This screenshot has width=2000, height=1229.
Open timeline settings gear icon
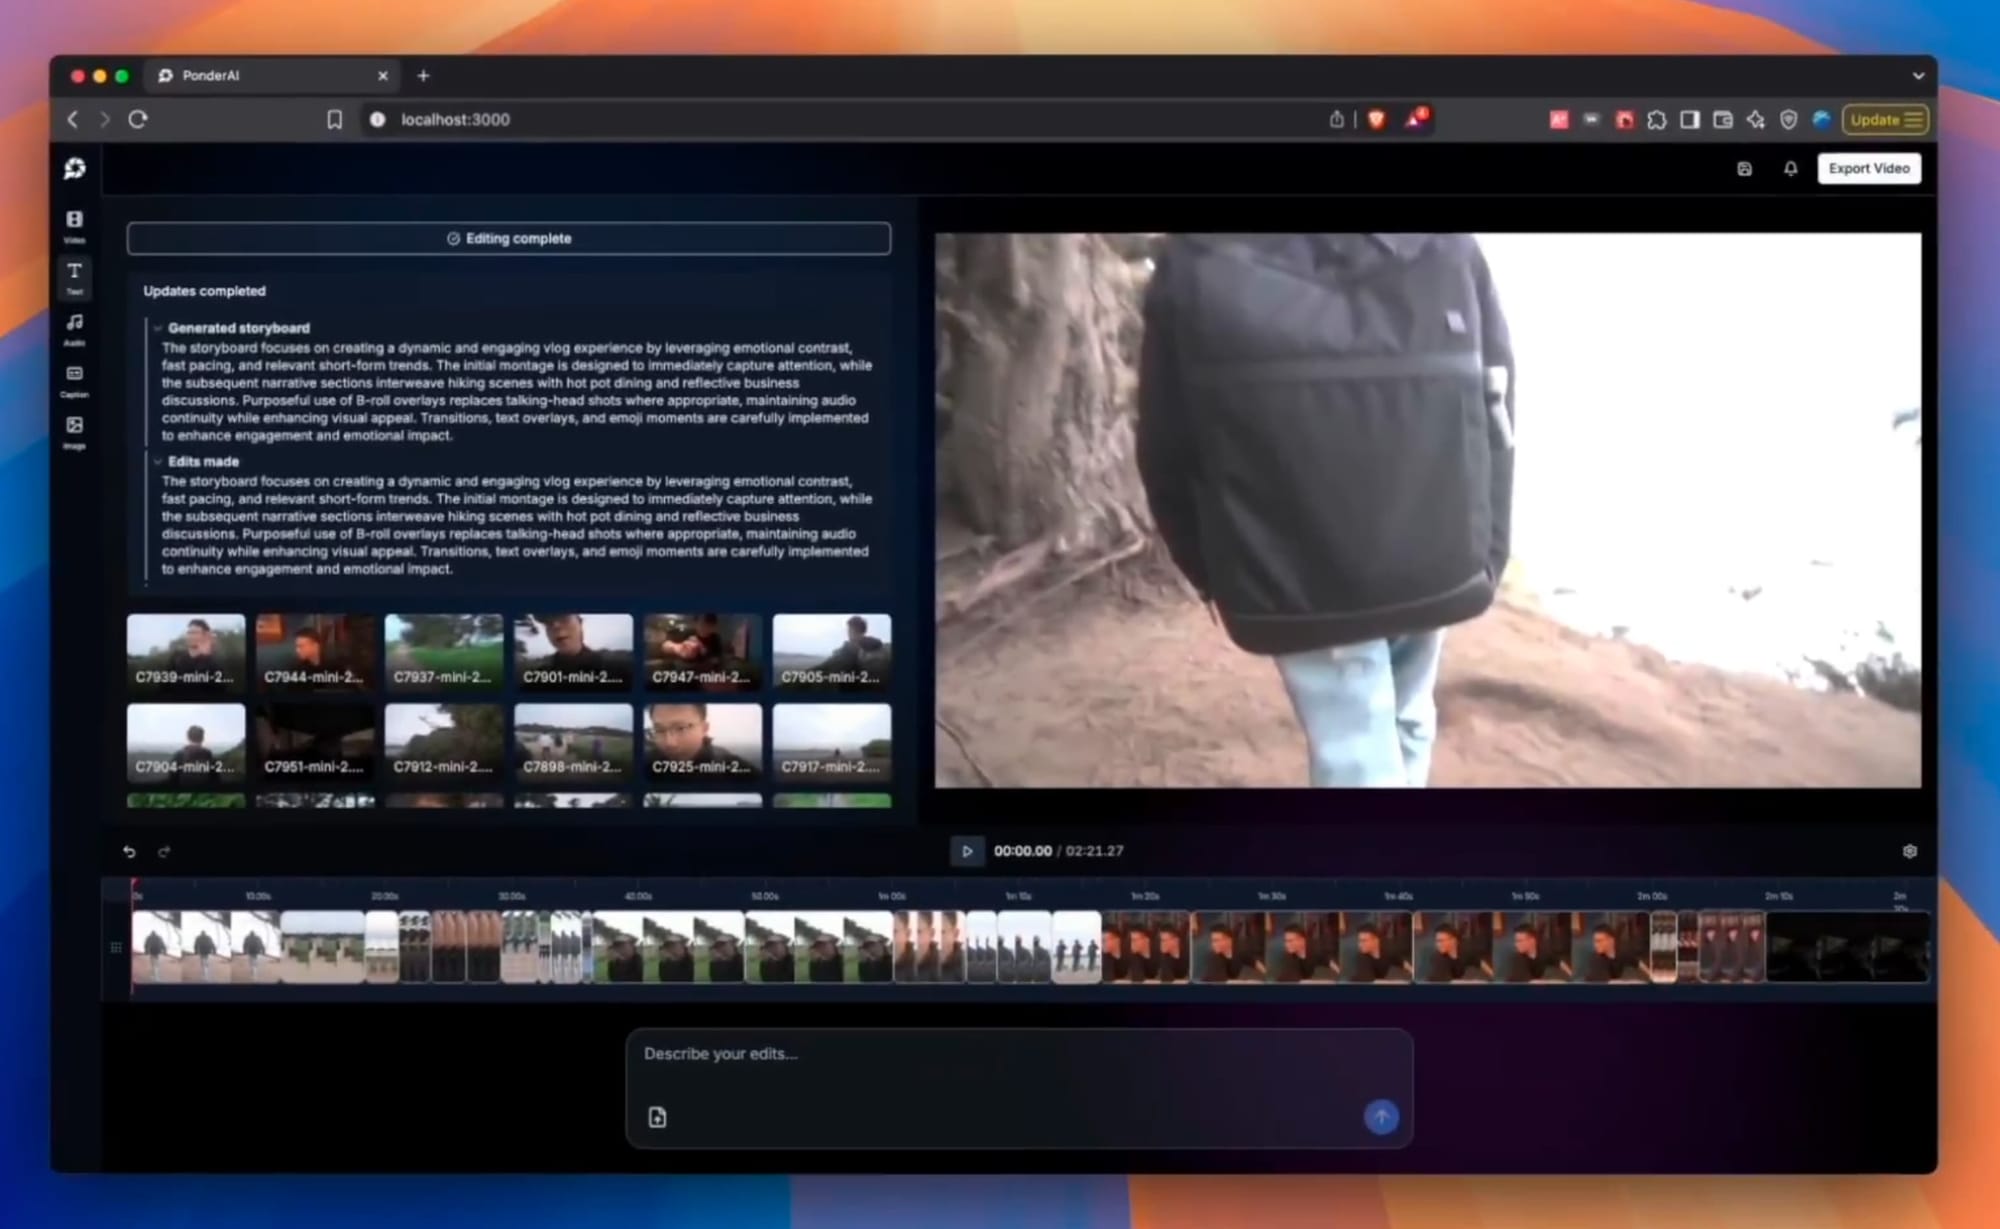(x=1909, y=851)
